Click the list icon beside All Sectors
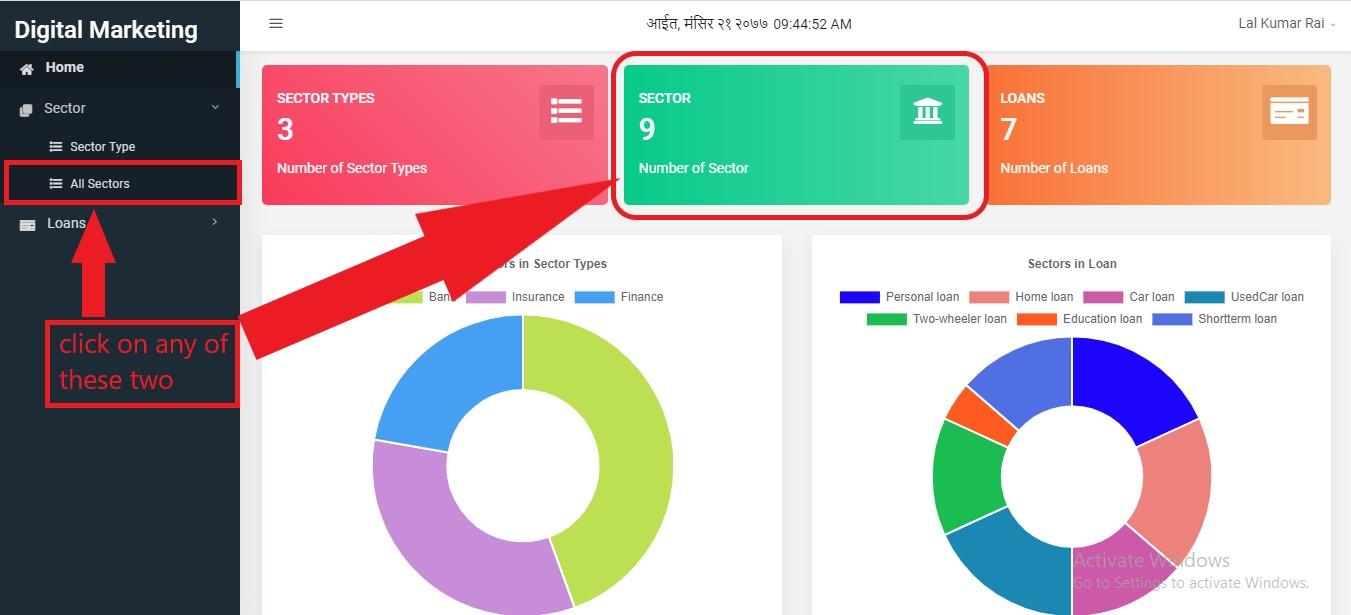This screenshot has width=1351, height=615. 56,184
